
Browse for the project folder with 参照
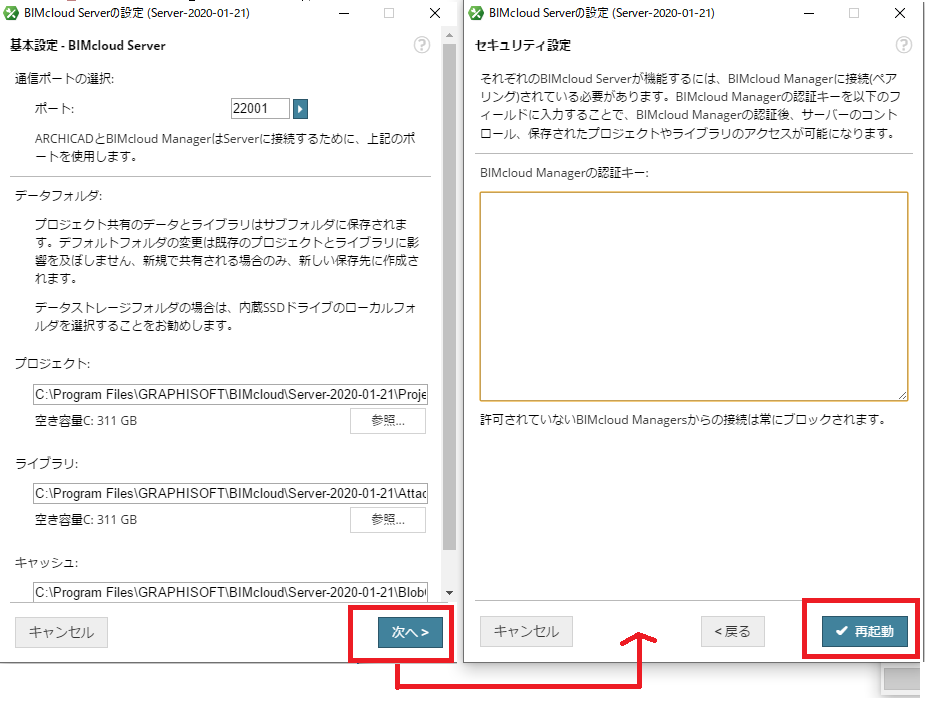click(x=388, y=421)
